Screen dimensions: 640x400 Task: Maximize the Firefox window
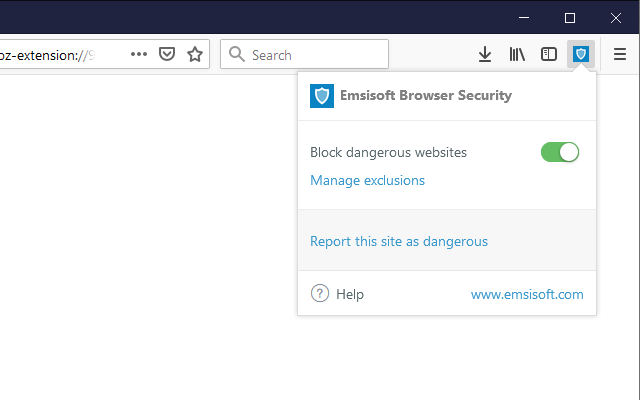(x=570, y=17)
